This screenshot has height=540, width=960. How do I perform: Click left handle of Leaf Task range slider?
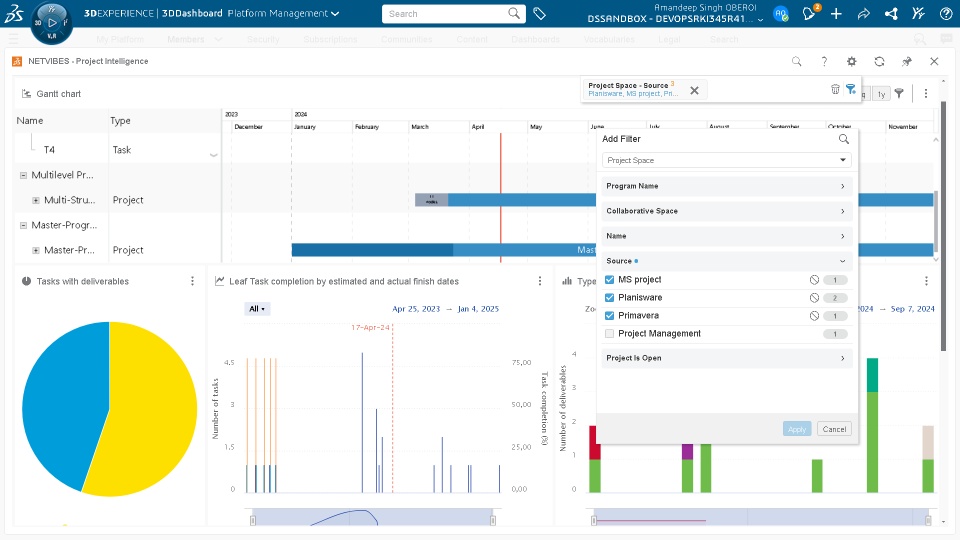click(x=253, y=520)
